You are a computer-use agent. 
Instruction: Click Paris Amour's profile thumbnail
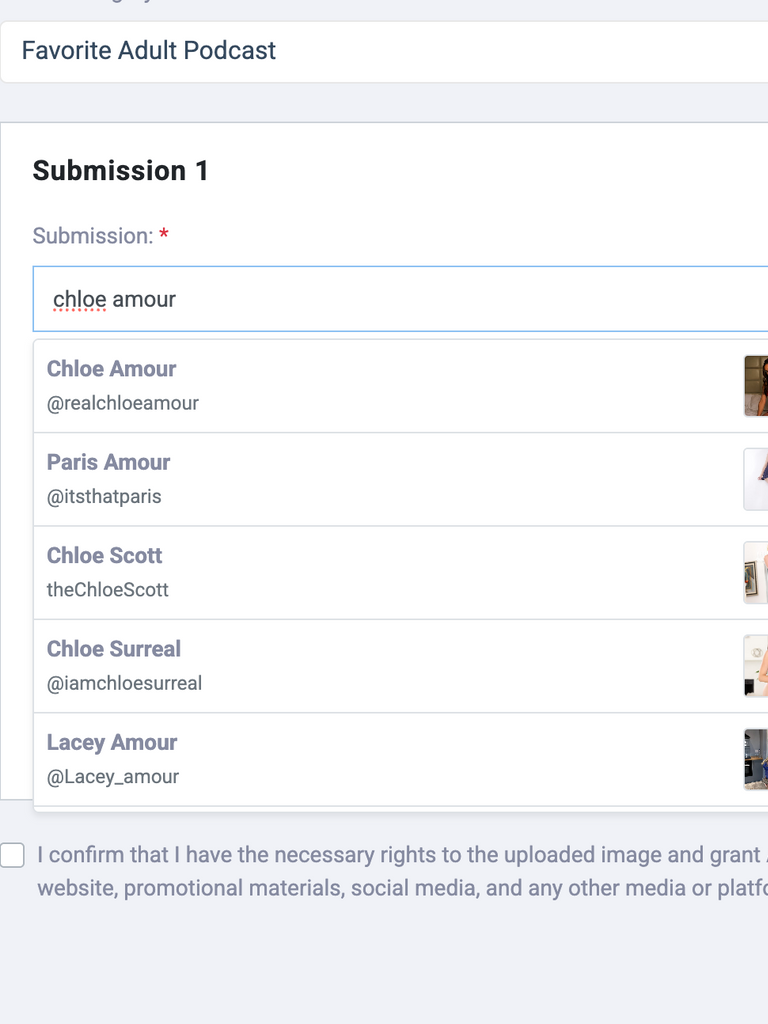[756, 479]
